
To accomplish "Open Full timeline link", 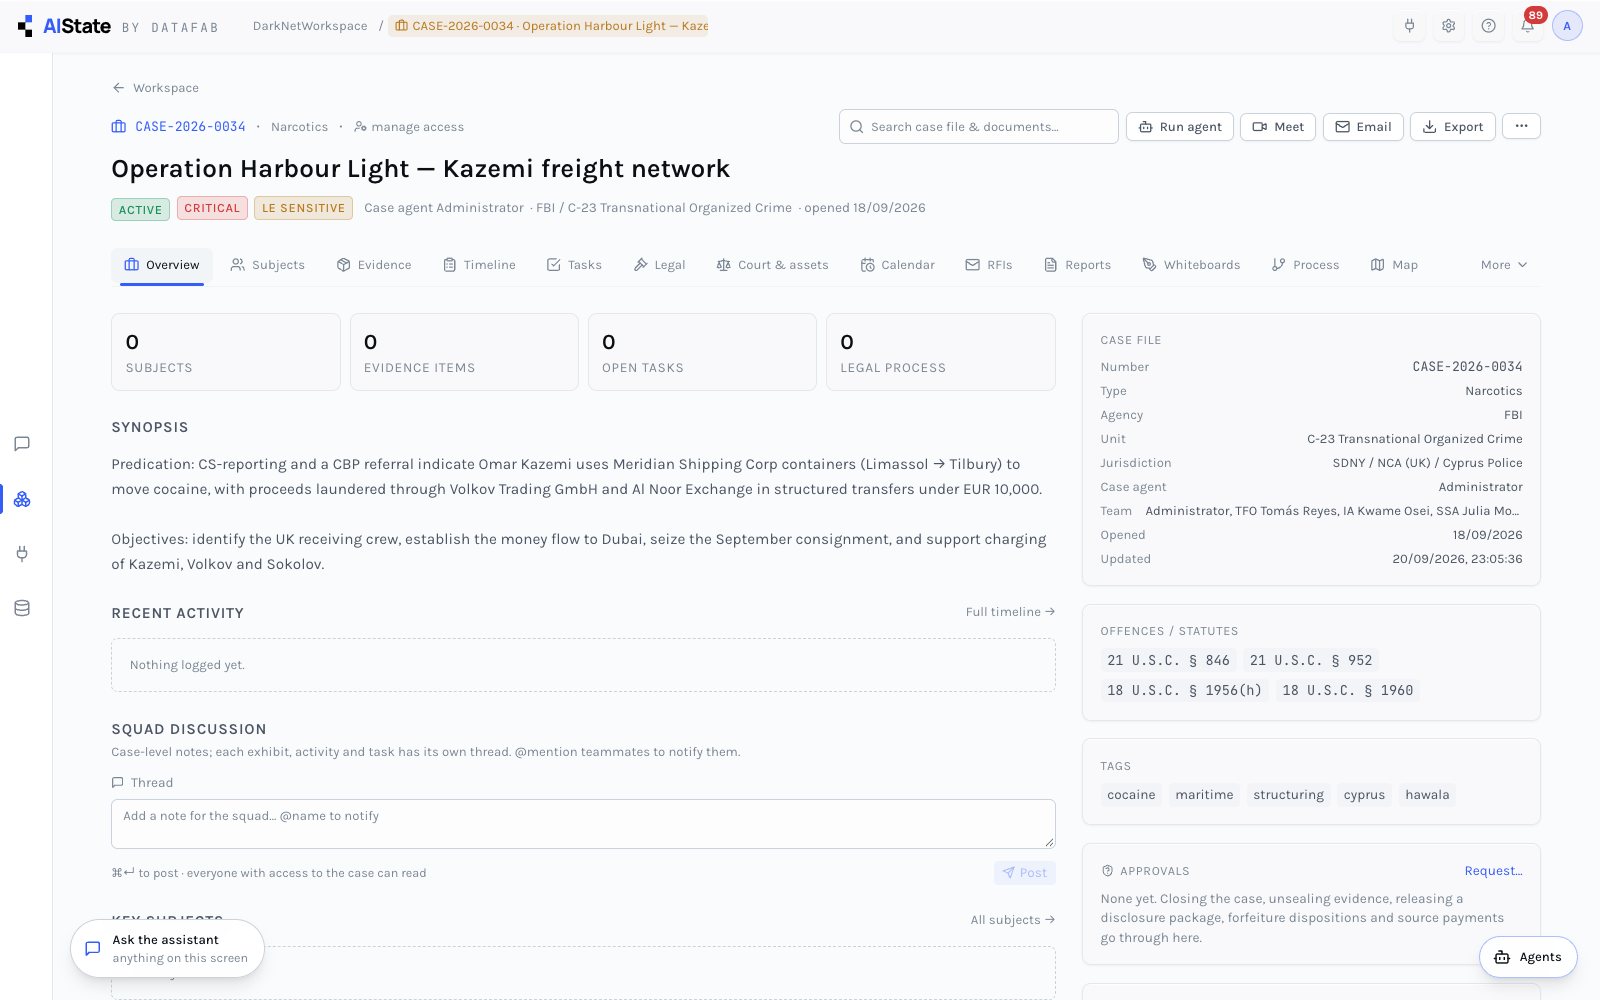I will click(1010, 612).
